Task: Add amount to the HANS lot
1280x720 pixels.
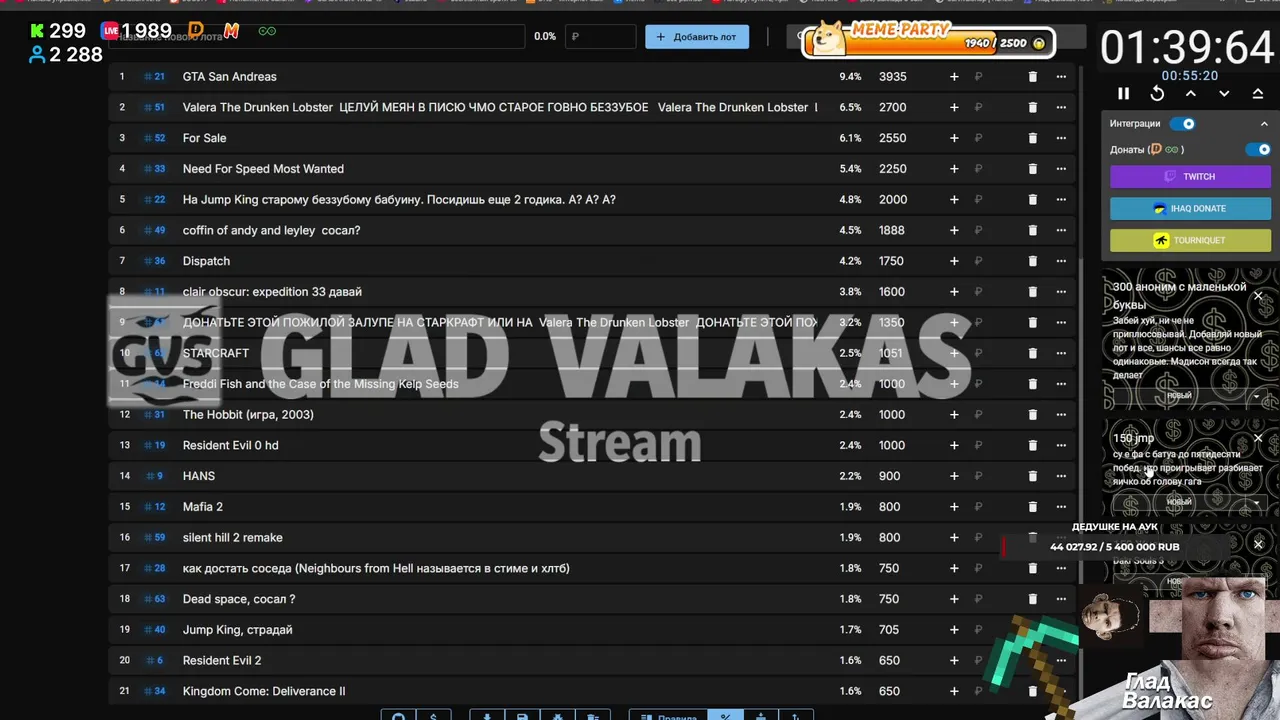Action: click(x=954, y=476)
